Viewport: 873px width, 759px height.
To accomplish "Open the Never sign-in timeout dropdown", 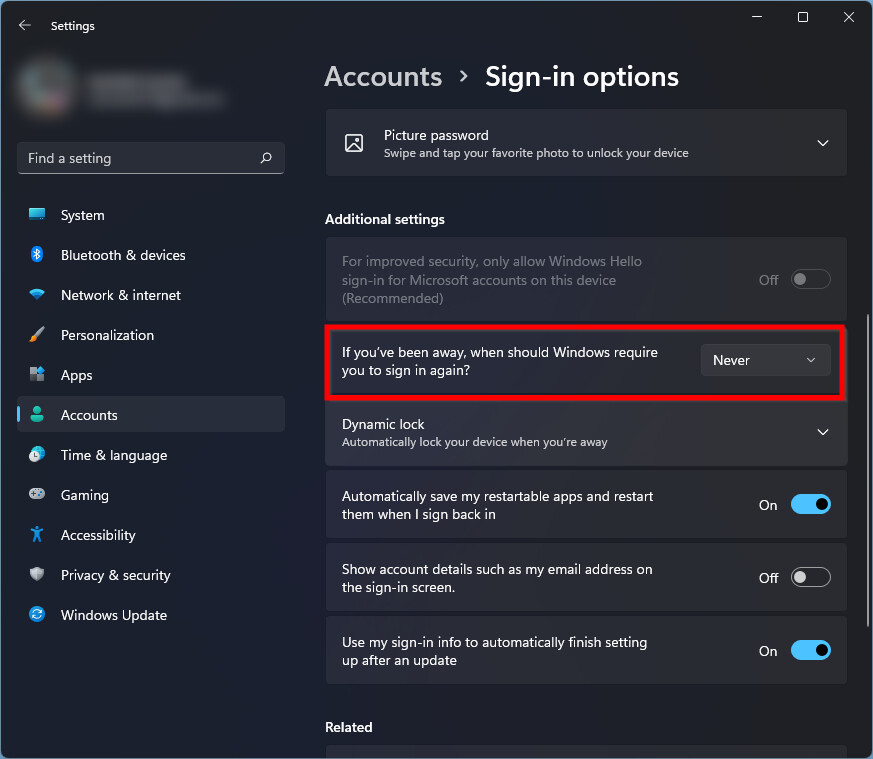I will click(766, 360).
